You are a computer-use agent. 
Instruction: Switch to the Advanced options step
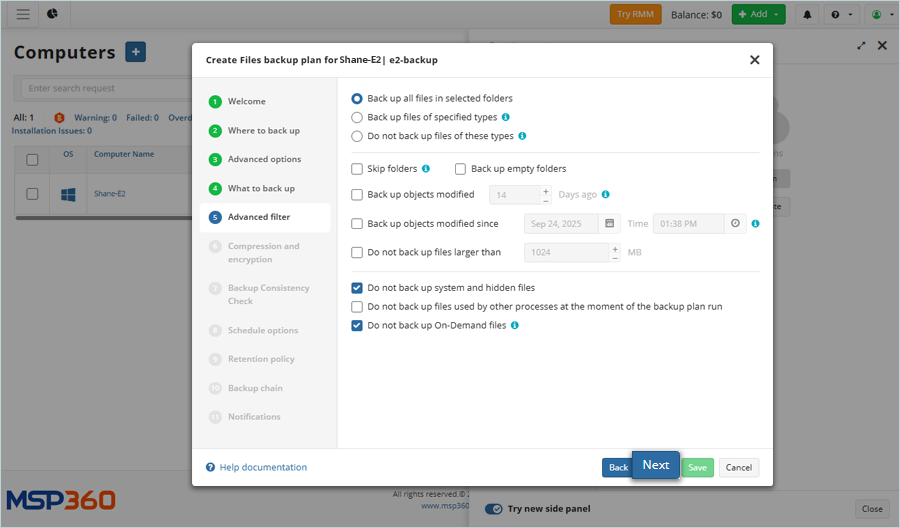coord(264,159)
